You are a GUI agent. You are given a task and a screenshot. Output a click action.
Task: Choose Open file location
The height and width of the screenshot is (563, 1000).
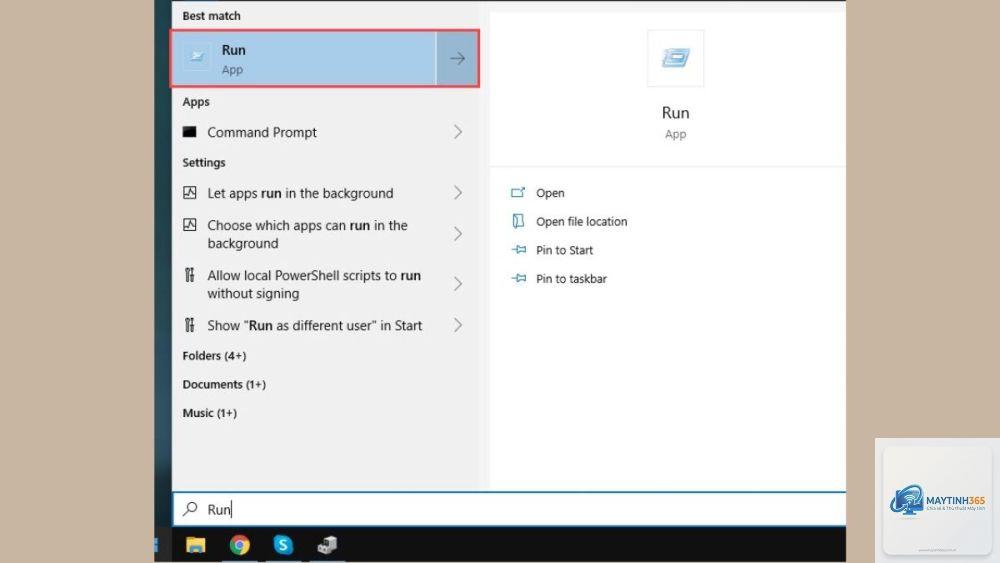click(581, 221)
